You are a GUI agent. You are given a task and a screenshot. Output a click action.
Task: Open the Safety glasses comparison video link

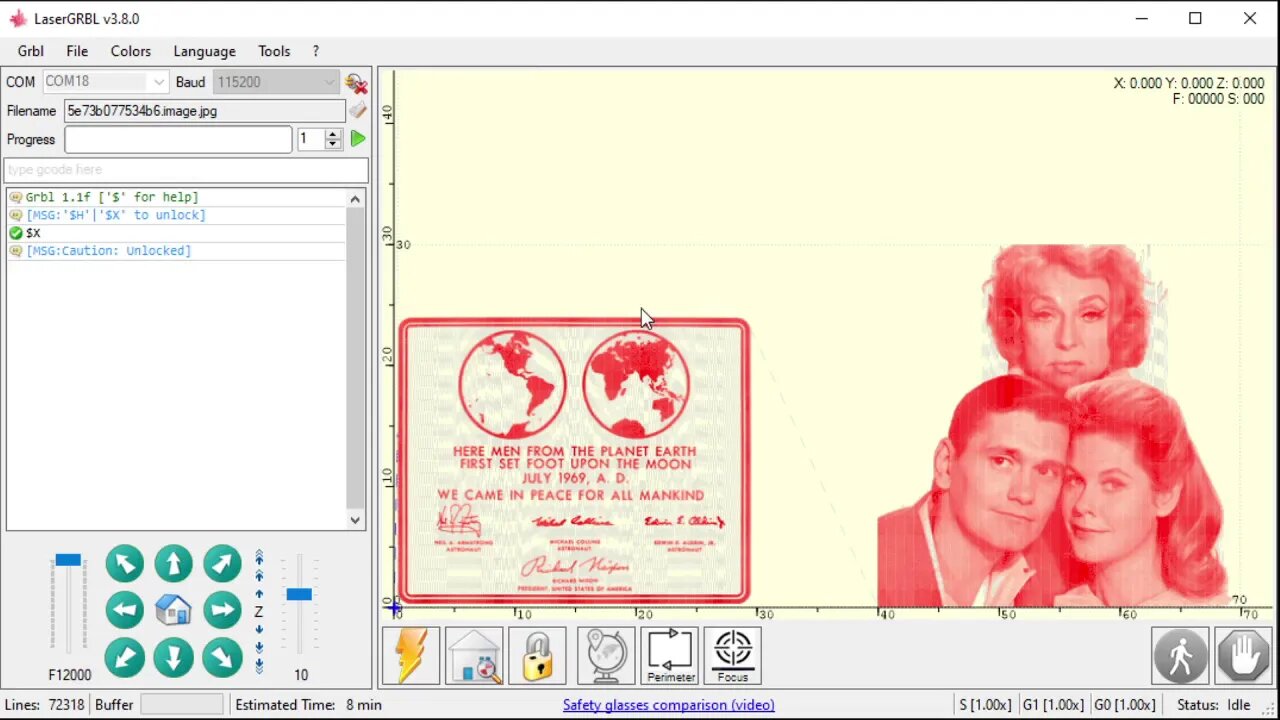669,705
